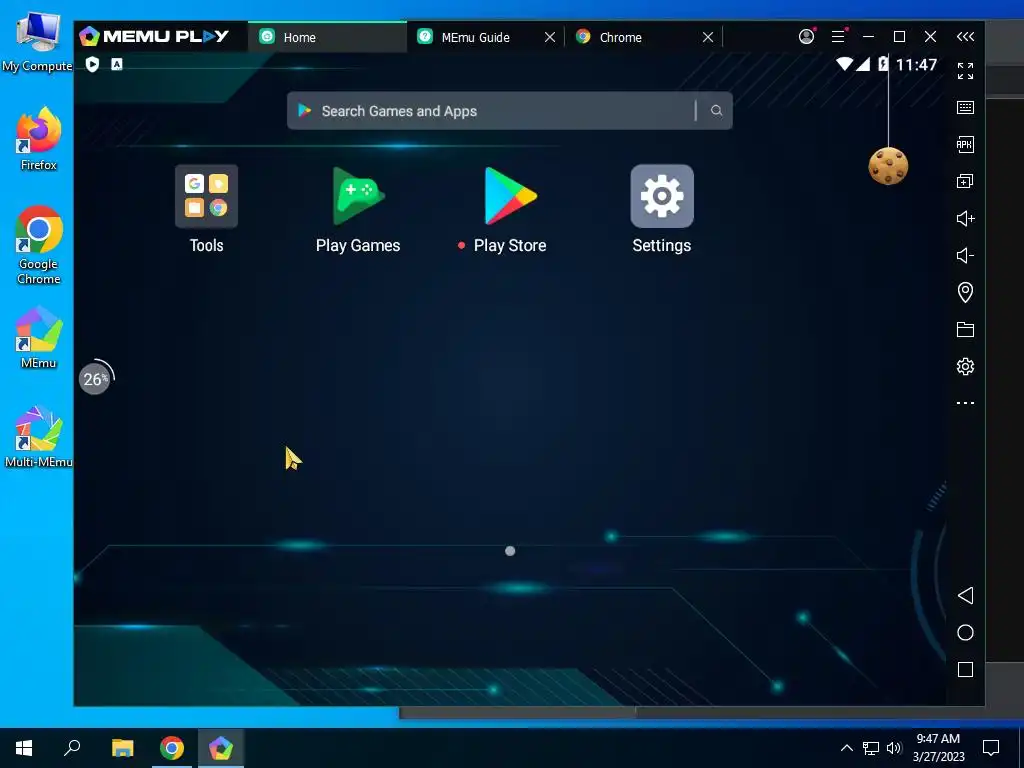Launch the Play Games app
The height and width of the screenshot is (768, 1024).
358,196
